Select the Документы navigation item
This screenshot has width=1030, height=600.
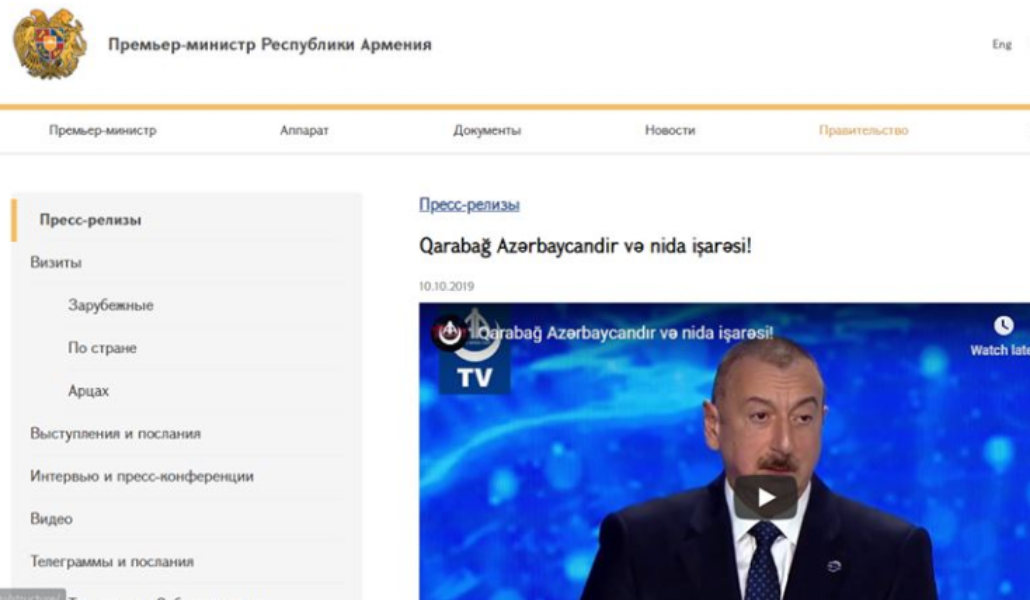(x=487, y=130)
